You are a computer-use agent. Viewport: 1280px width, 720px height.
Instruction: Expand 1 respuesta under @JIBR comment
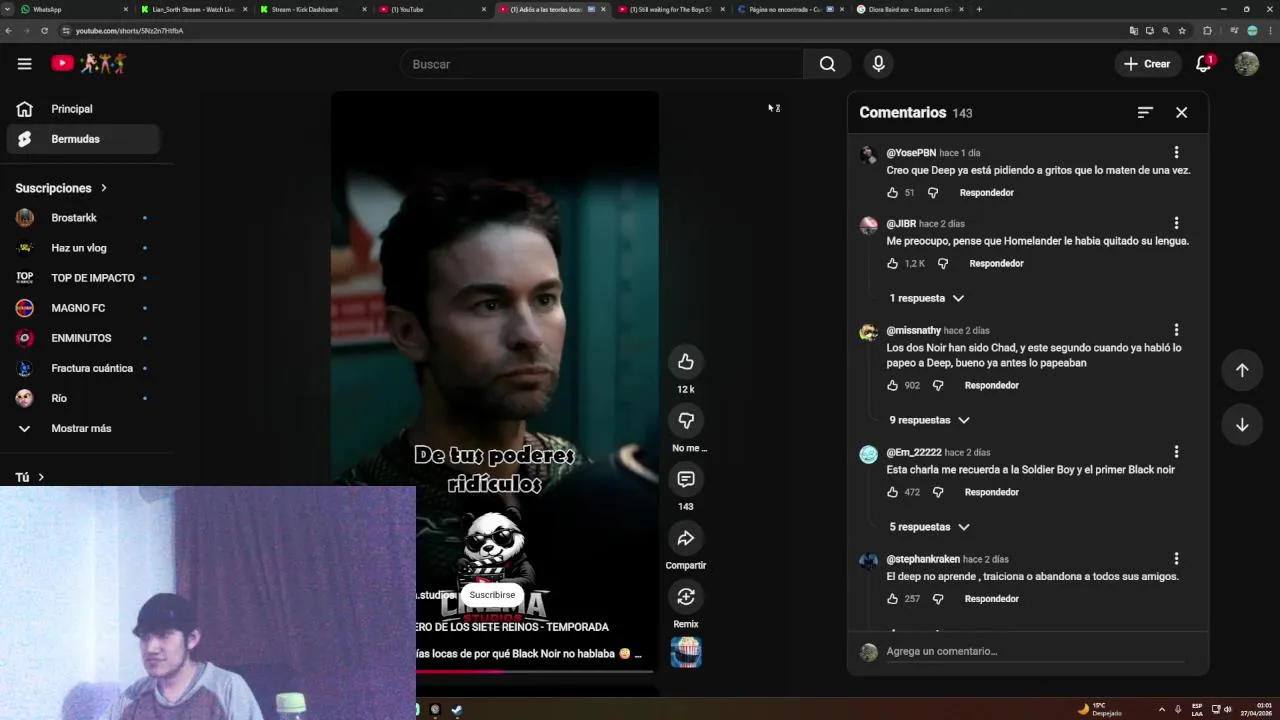coord(926,298)
